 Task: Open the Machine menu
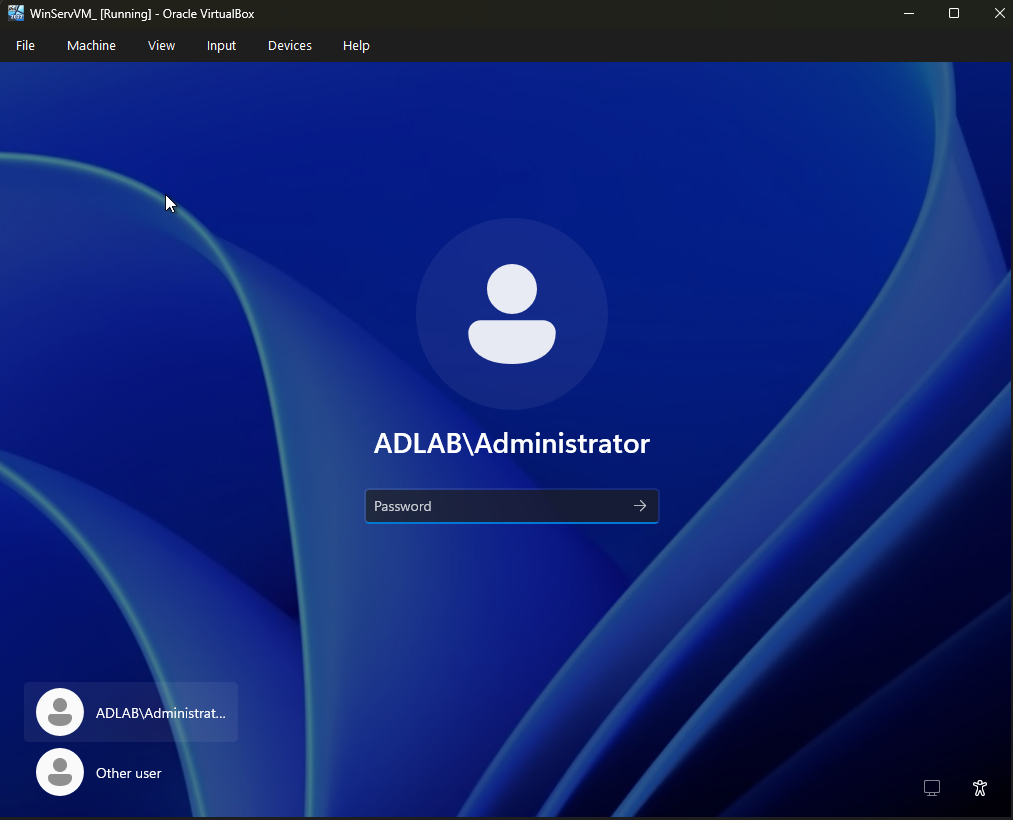(91, 46)
